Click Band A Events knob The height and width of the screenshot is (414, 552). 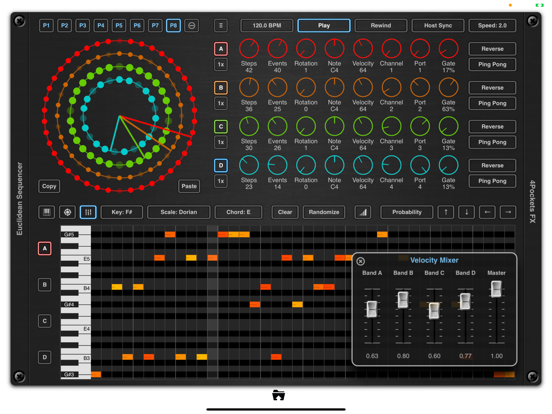[277, 49]
